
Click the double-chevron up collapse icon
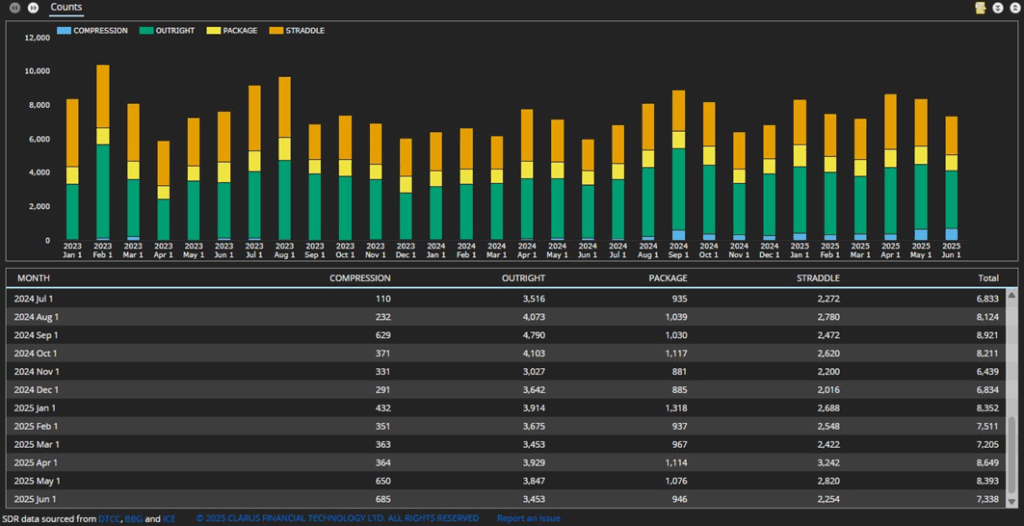pos(1013,8)
